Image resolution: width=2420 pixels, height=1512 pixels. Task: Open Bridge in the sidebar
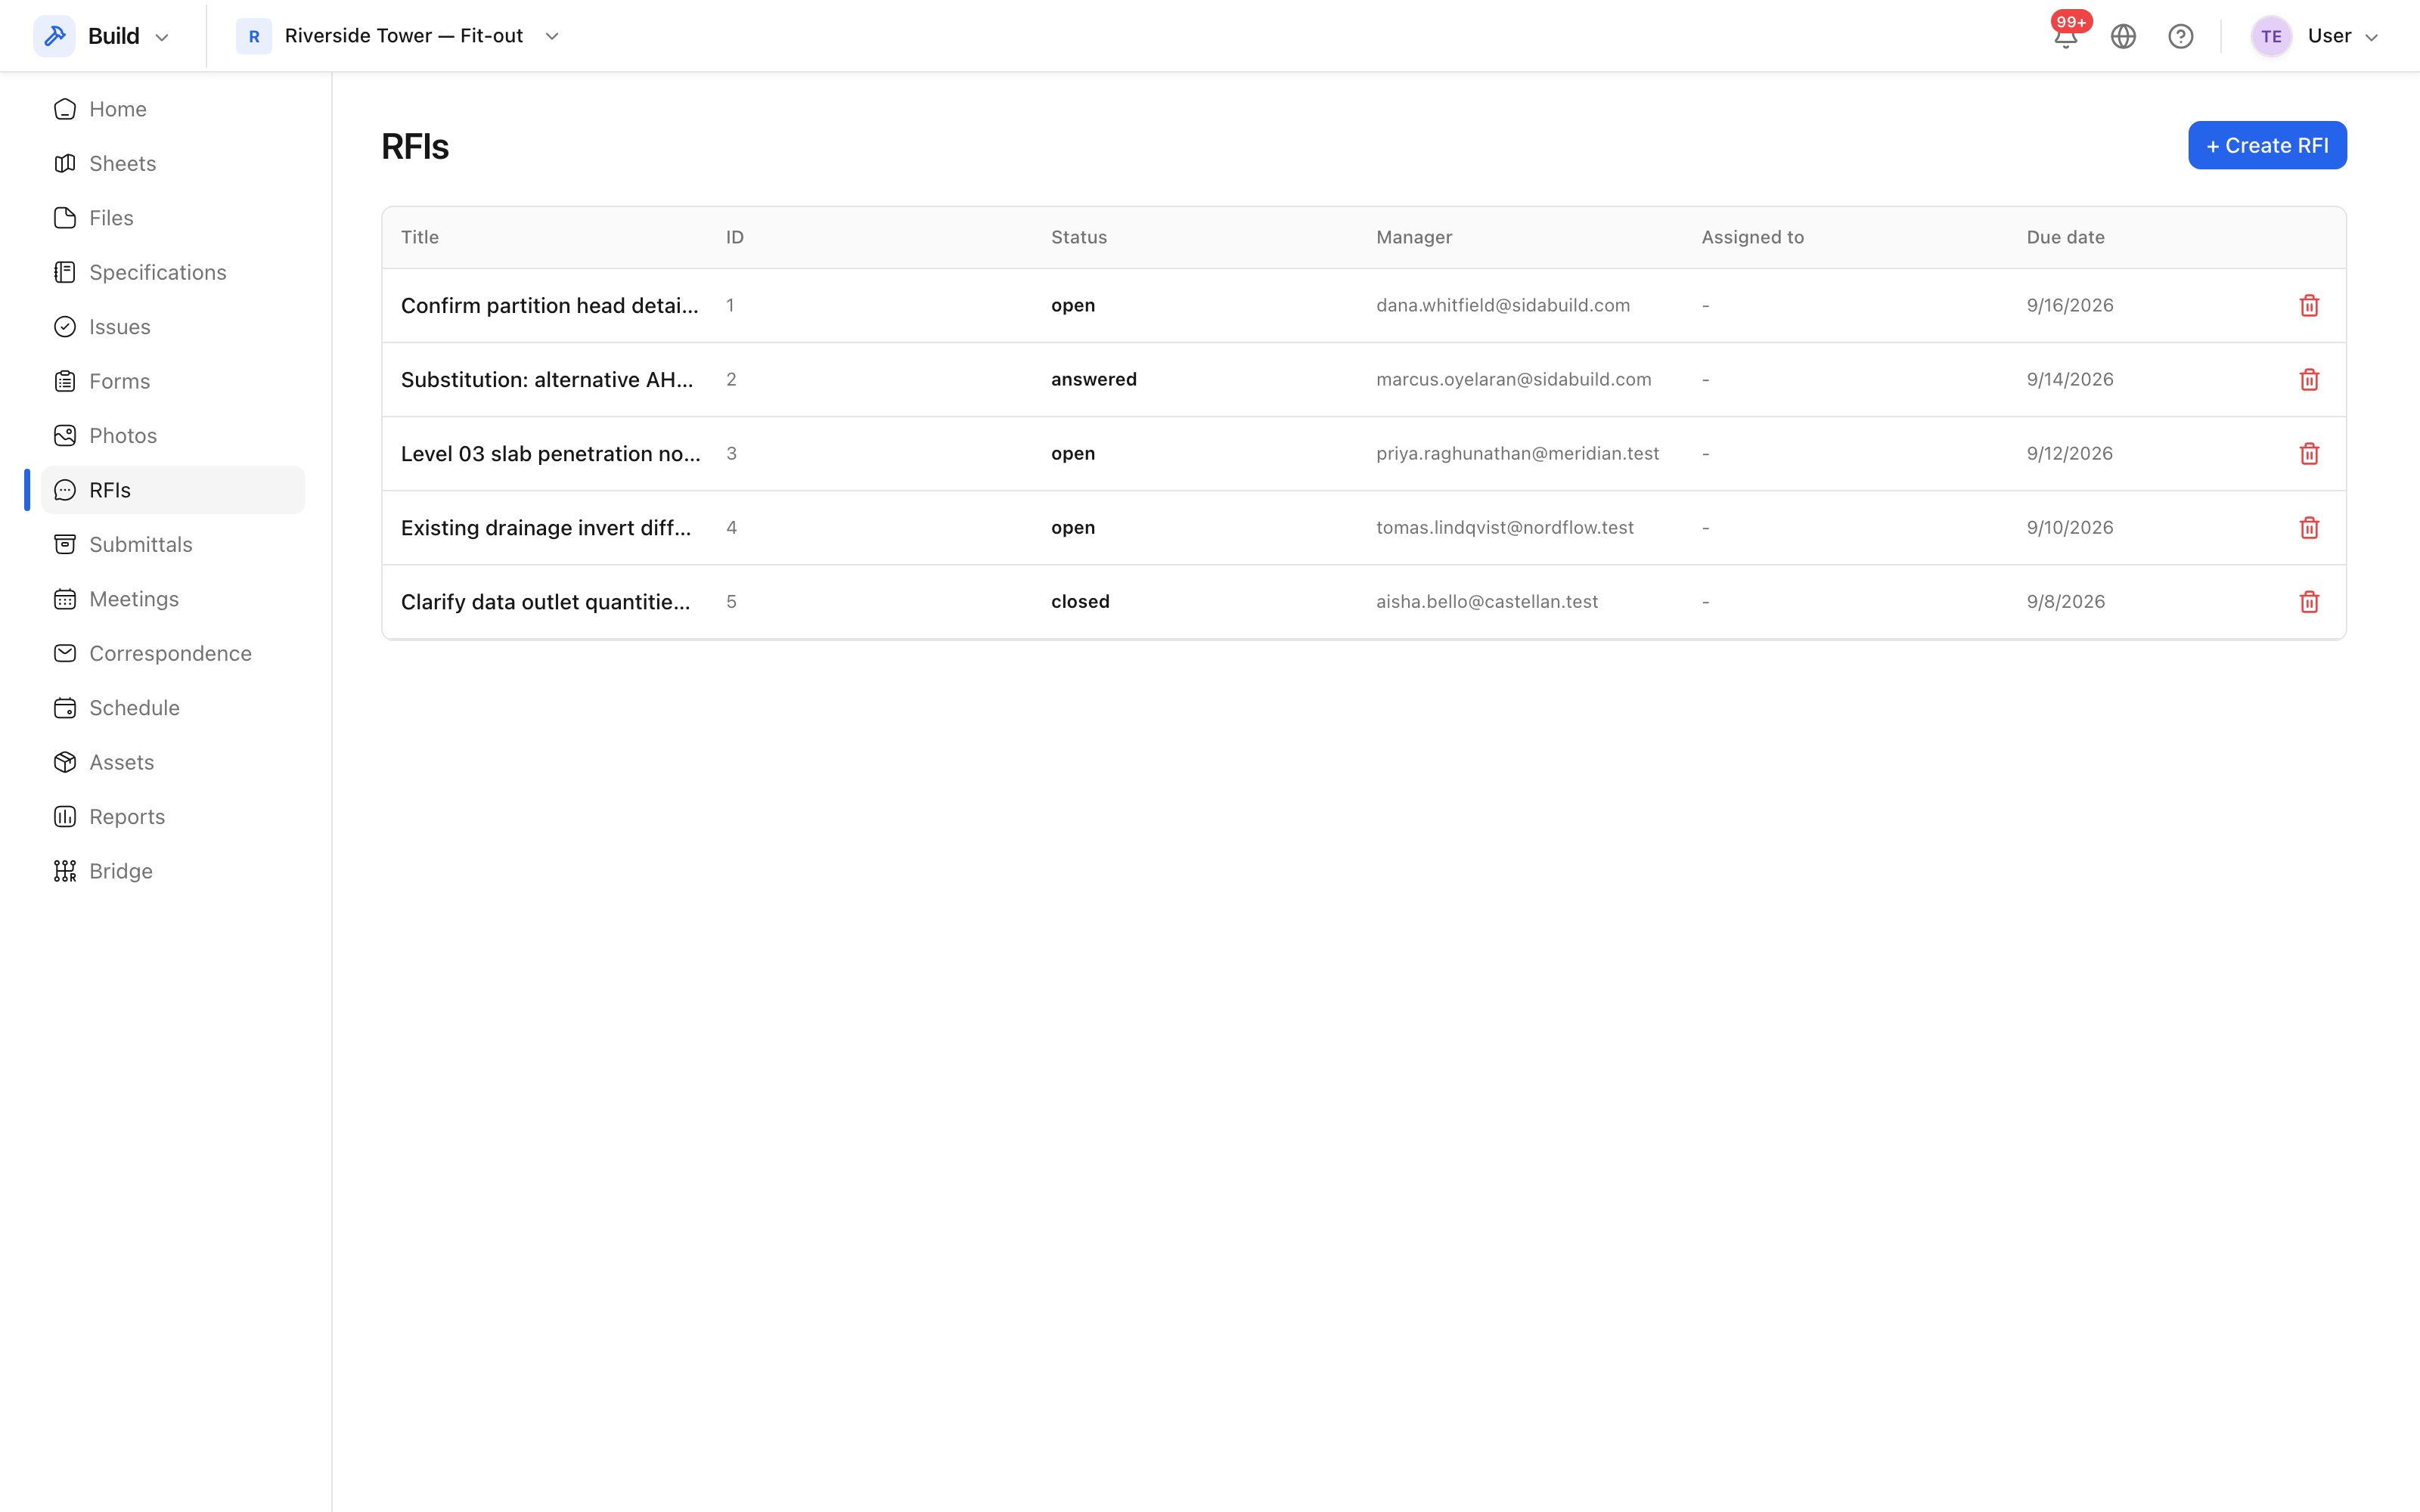point(172,872)
